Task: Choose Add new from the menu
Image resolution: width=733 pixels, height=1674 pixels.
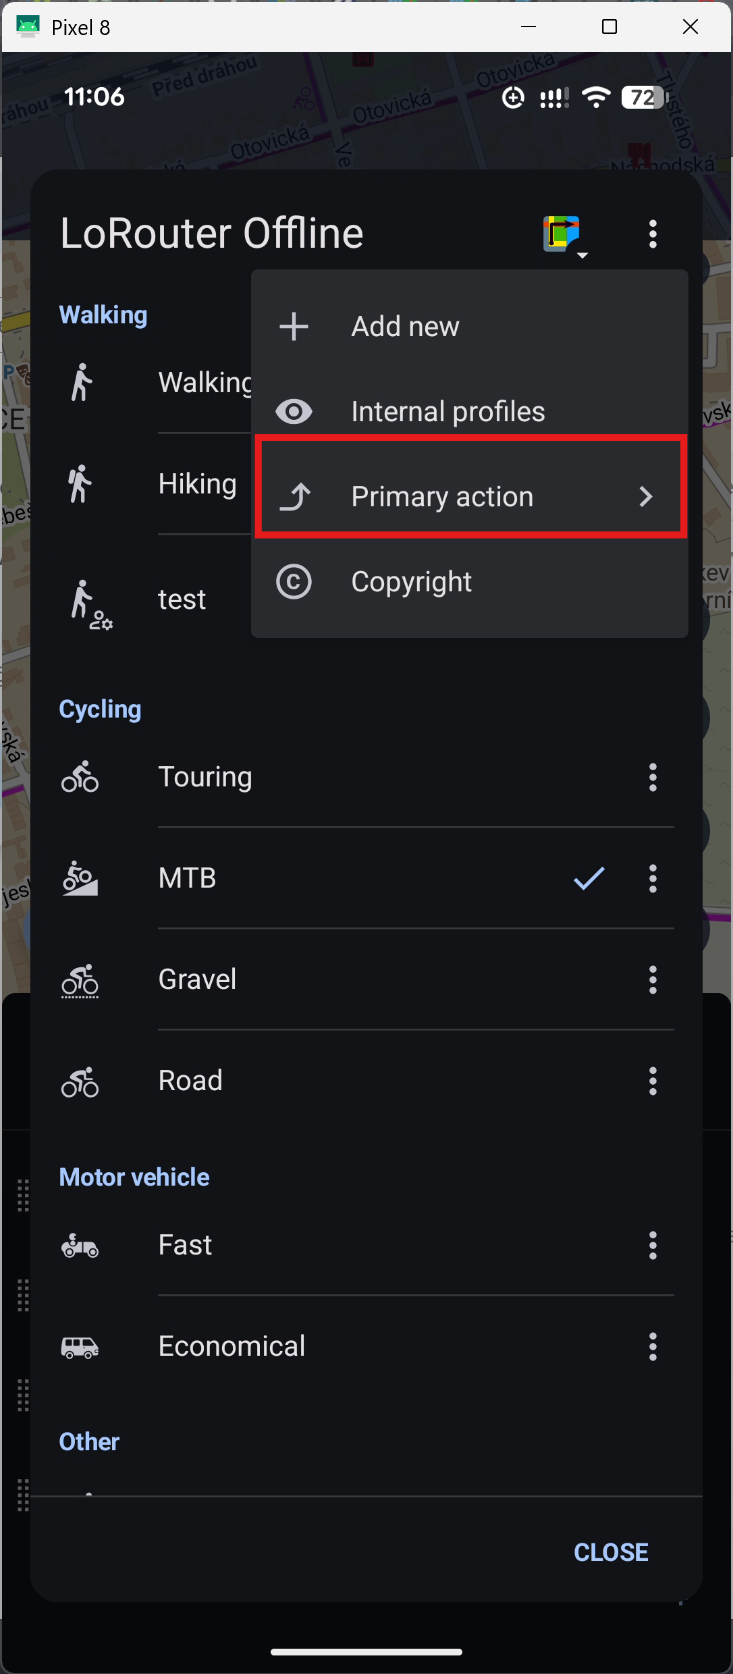Action: click(x=470, y=326)
